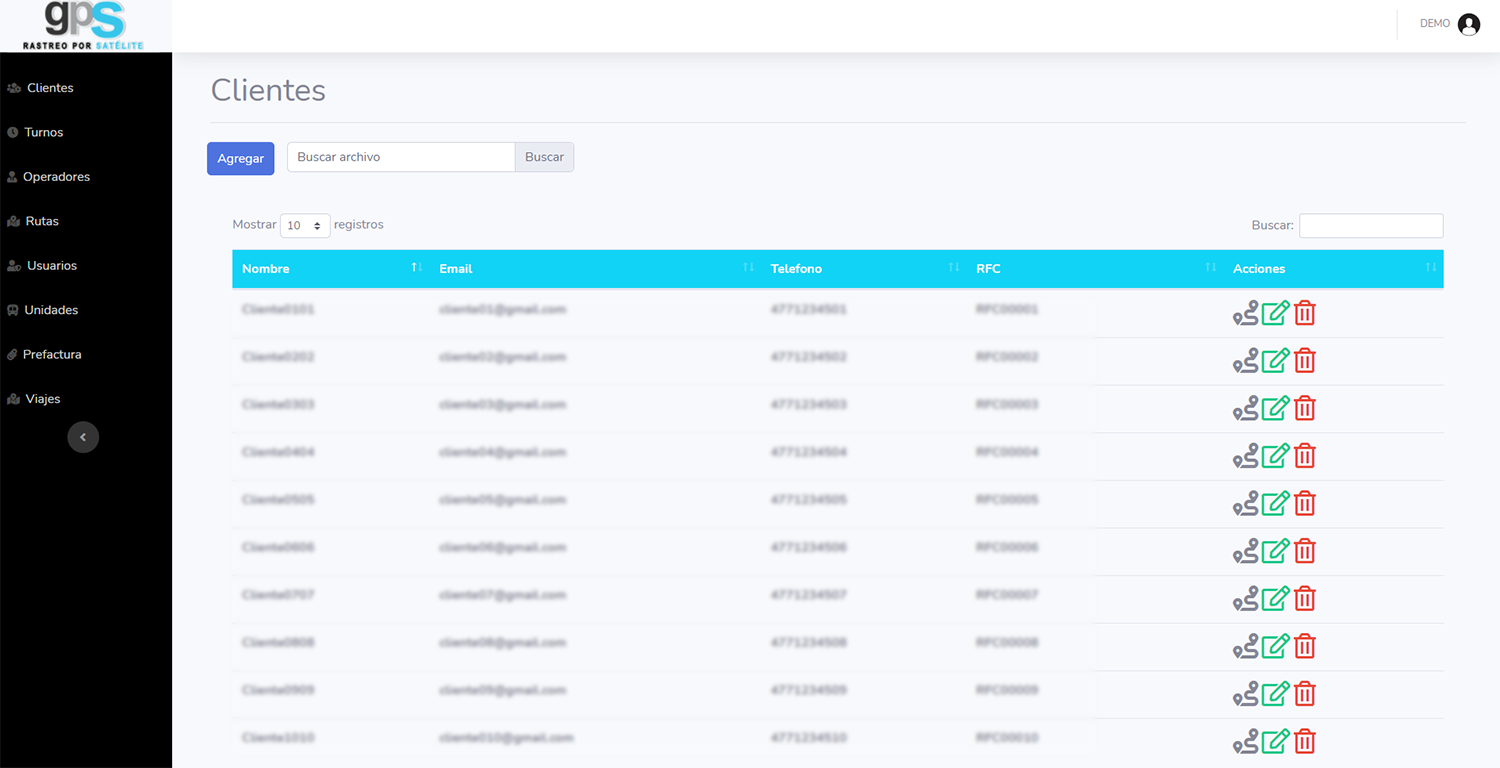This screenshot has width=1500, height=768.
Task: Go to Unidades in the sidebar
Action: [51, 310]
